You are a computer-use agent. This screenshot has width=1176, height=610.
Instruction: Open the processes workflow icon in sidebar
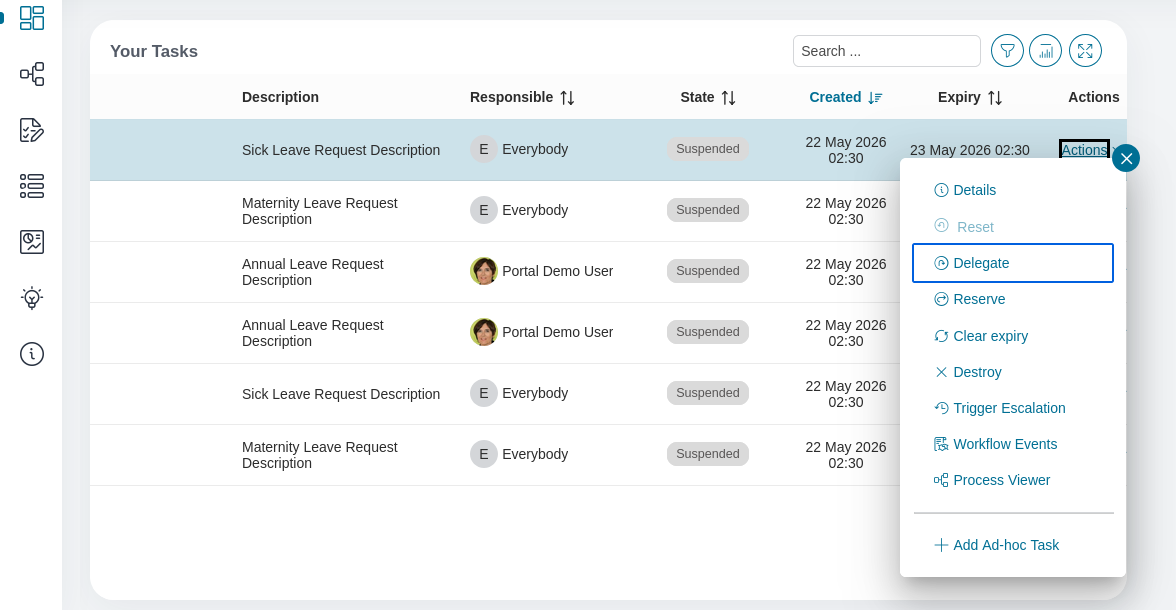32,74
